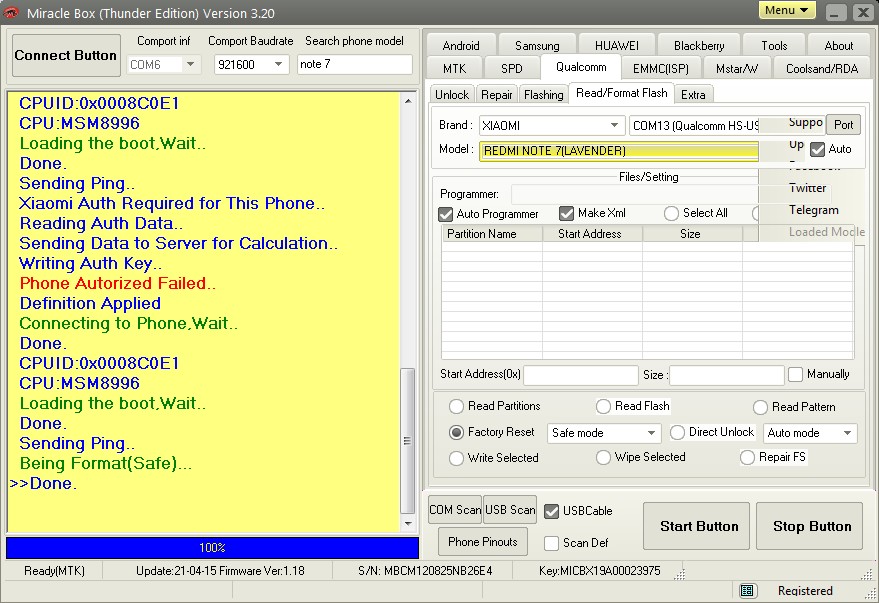The height and width of the screenshot is (603, 879).
Task: Click the Start Address(0x) input field
Action: (x=581, y=375)
